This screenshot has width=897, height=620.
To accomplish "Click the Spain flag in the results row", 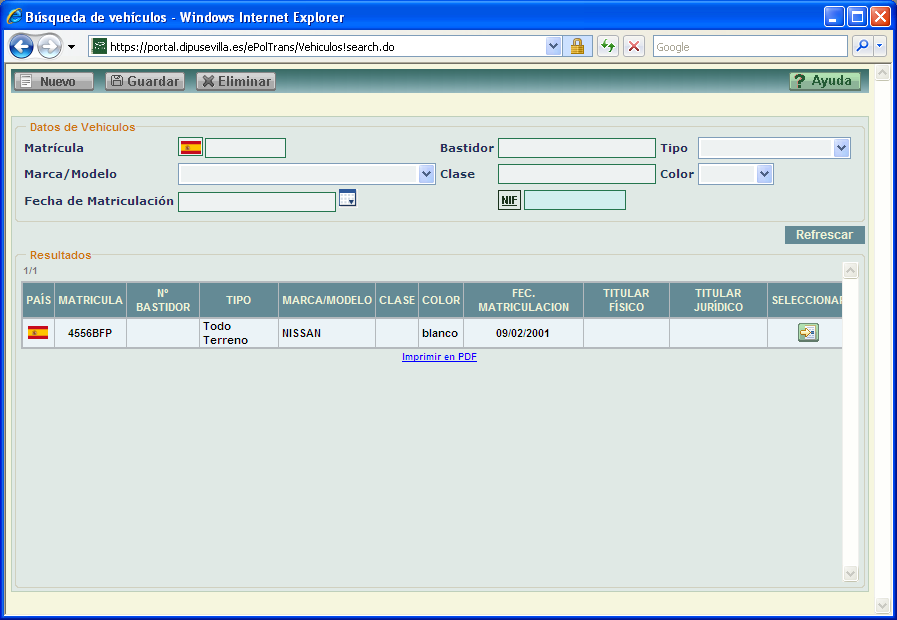I will tap(38, 333).
